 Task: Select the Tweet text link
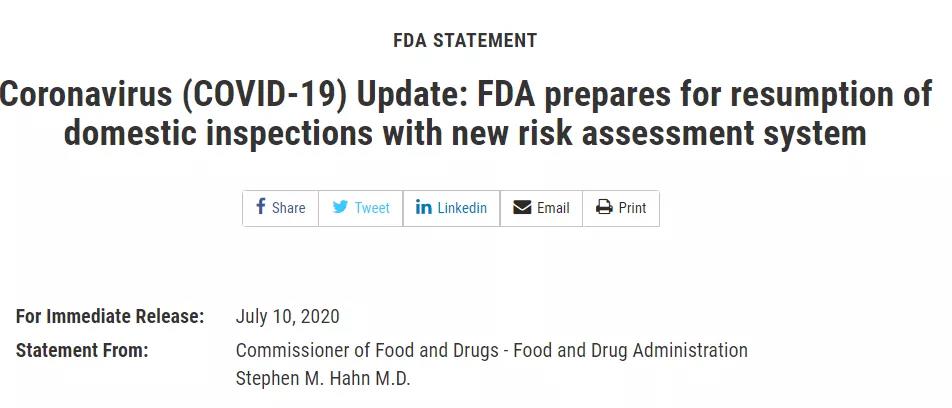pyautogui.click(x=372, y=208)
